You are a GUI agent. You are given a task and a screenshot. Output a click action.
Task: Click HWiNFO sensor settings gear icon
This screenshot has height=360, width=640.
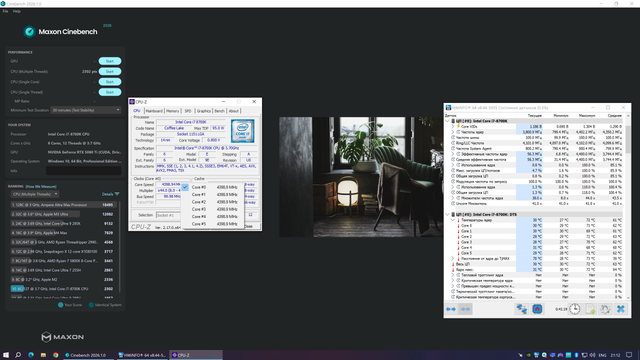pyautogui.click(x=605, y=309)
